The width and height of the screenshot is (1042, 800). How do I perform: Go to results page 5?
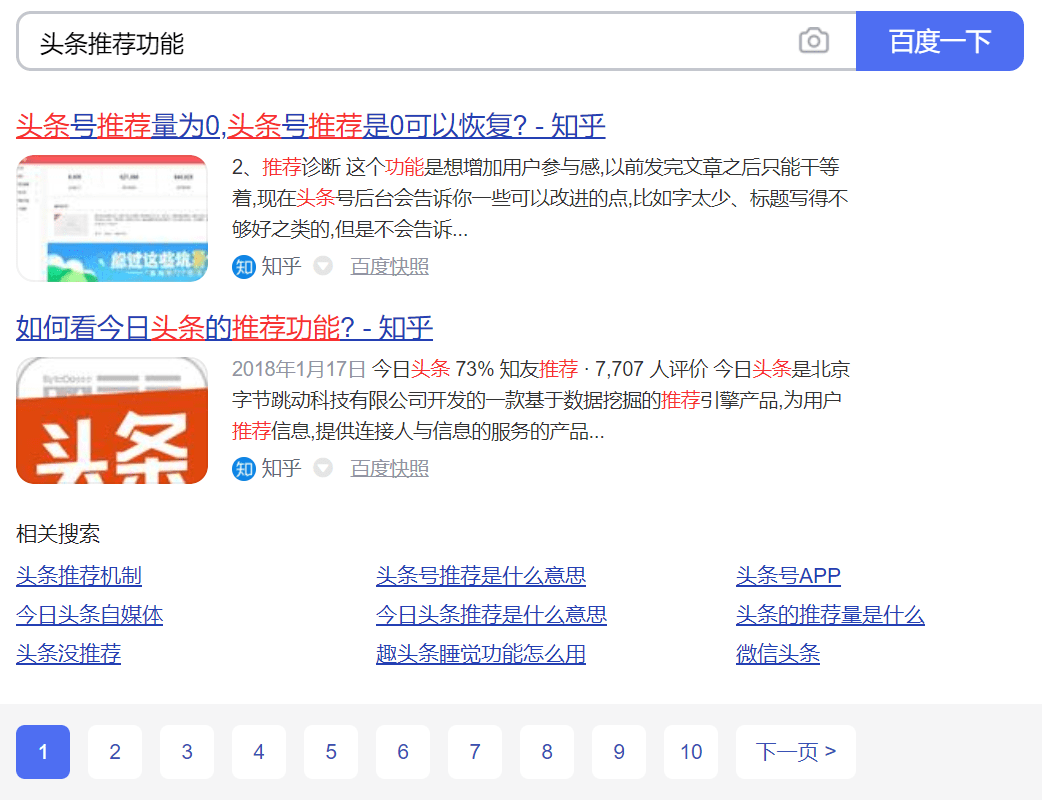331,751
